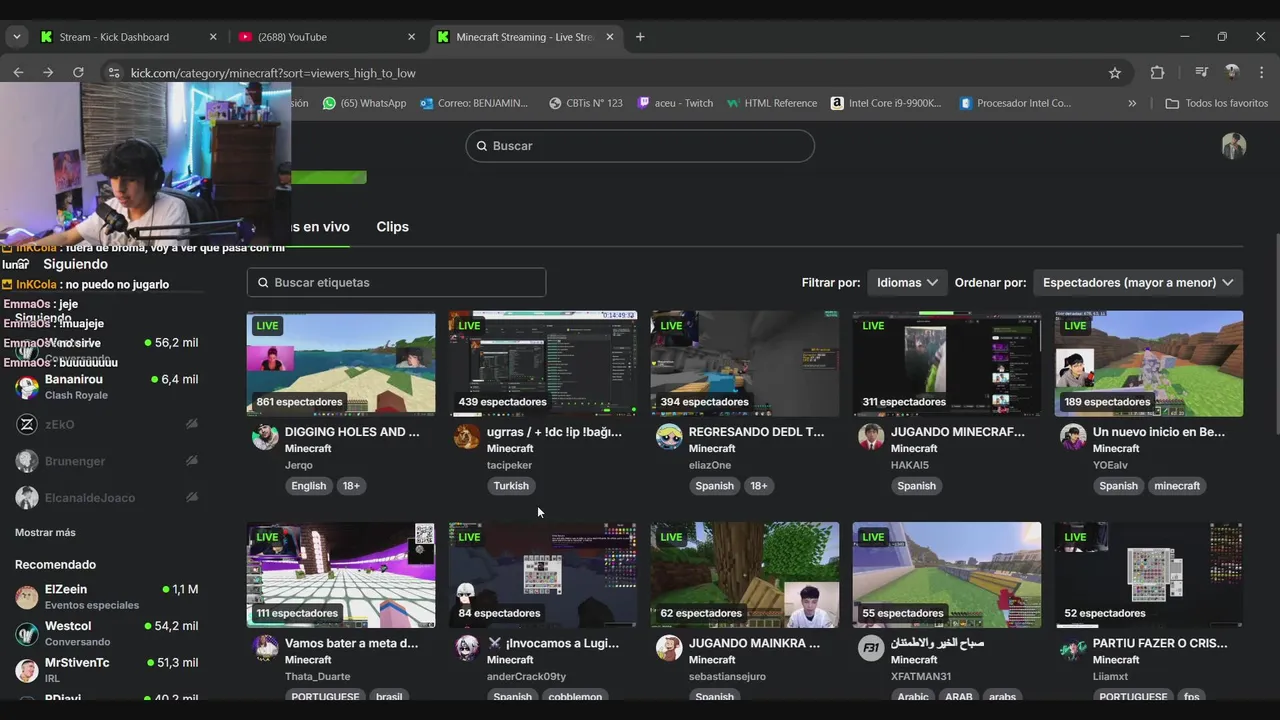1280x720 pixels.
Task: Open eliazOne channel avatar
Action: (x=669, y=437)
